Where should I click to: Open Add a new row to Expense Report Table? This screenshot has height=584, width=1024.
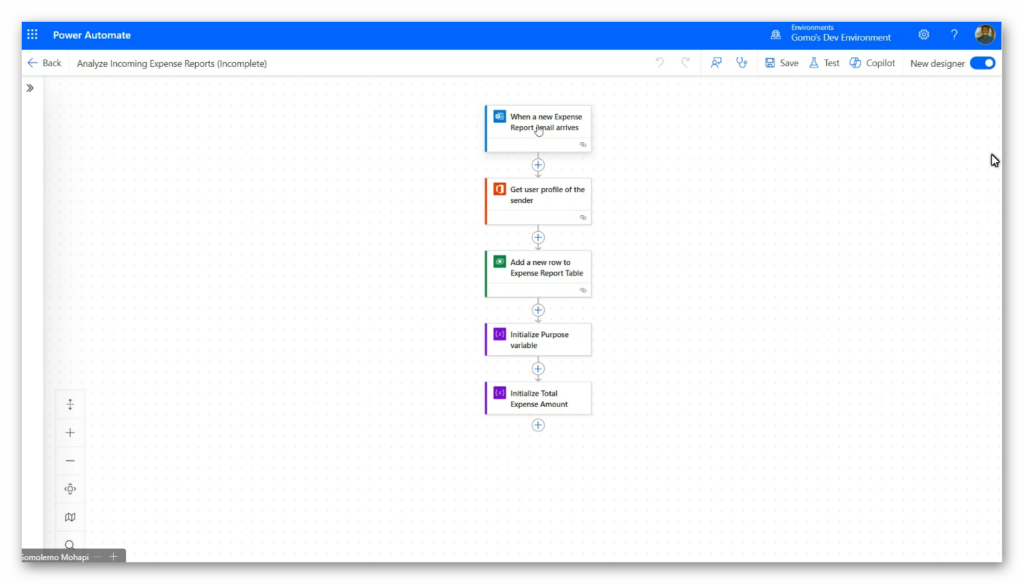(x=539, y=274)
